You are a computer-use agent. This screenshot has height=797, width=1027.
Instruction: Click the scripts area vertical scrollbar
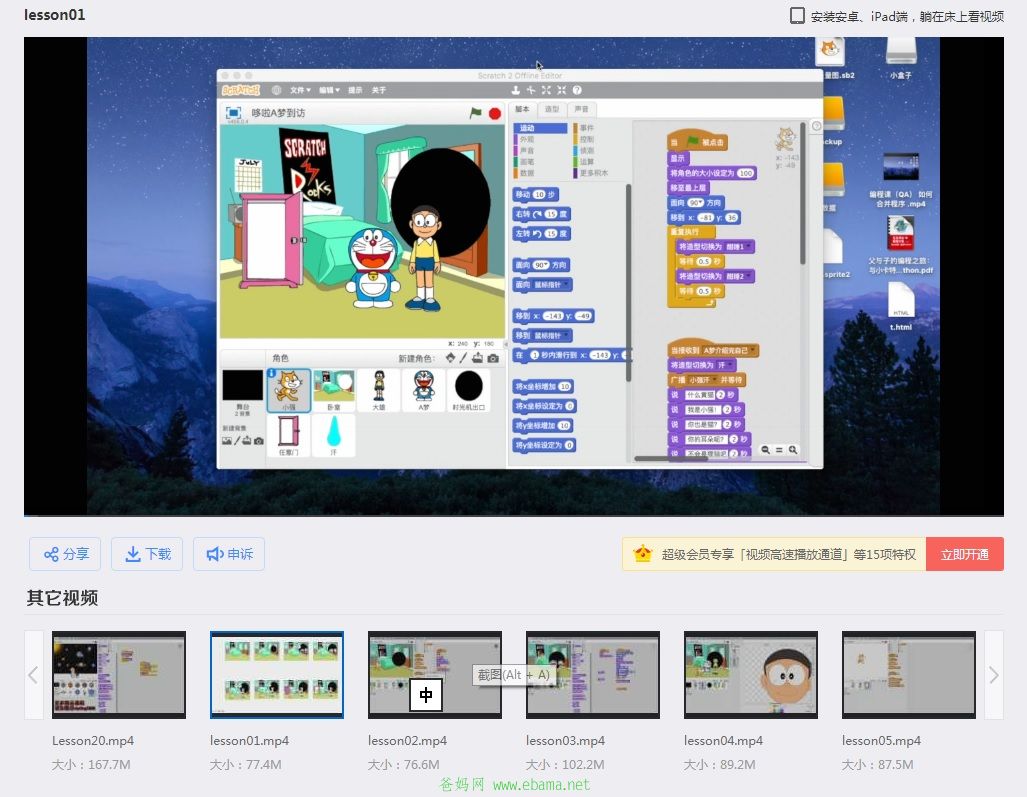[803, 193]
